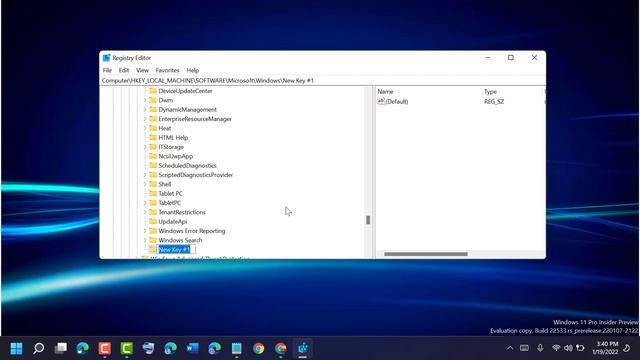Select the ScriptedDiagnosticsProvider key label
Screen dimensions: 640x360
click(x=196, y=175)
